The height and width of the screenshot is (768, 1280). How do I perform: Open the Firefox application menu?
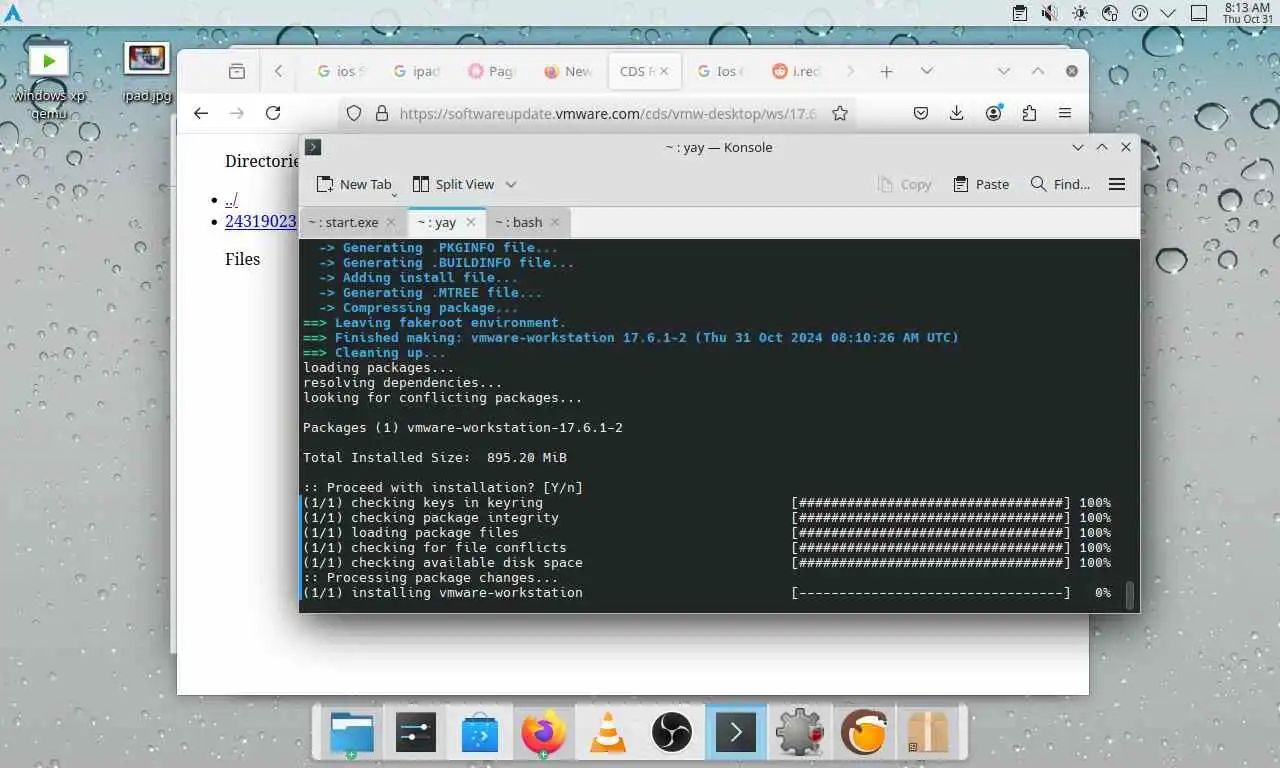point(1065,113)
